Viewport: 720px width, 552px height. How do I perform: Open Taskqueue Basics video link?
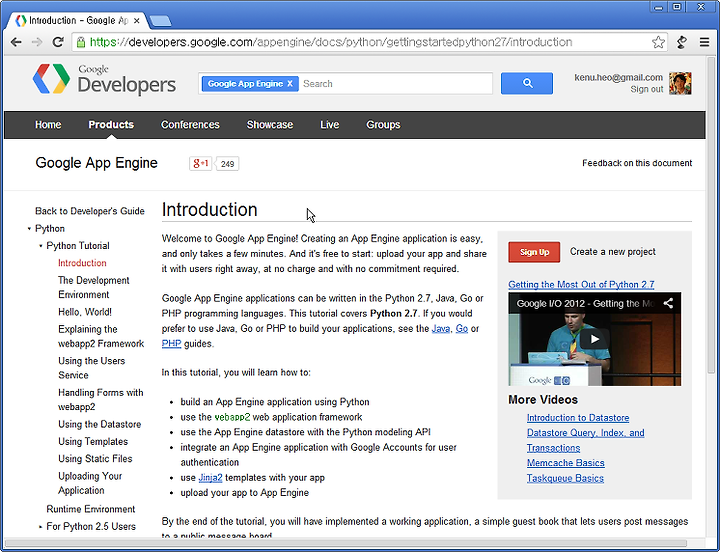click(565, 478)
